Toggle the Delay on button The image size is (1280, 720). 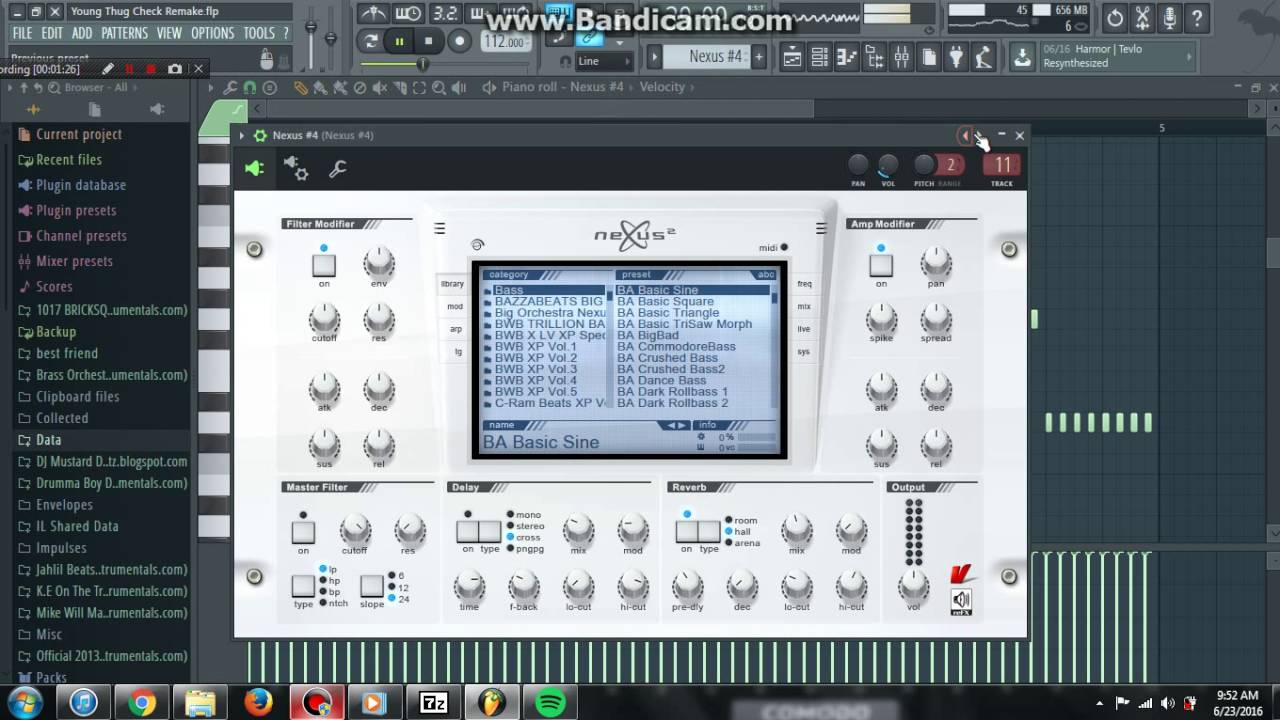(467, 532)
